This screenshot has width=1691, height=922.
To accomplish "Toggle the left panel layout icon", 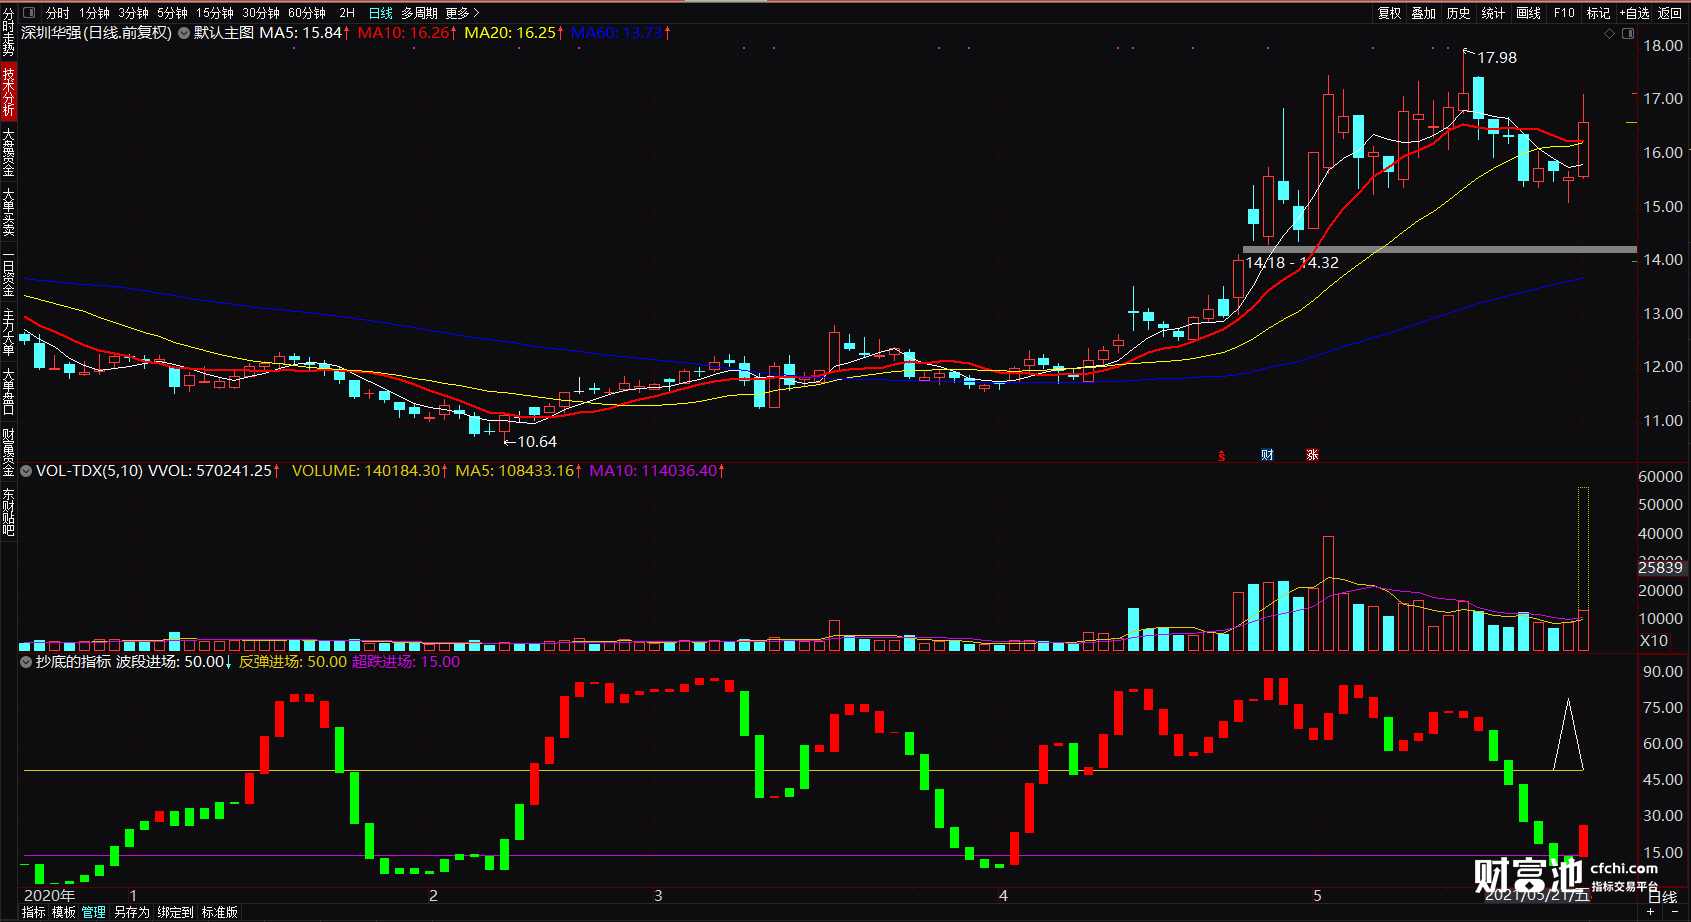I will [x=28, y=13].
